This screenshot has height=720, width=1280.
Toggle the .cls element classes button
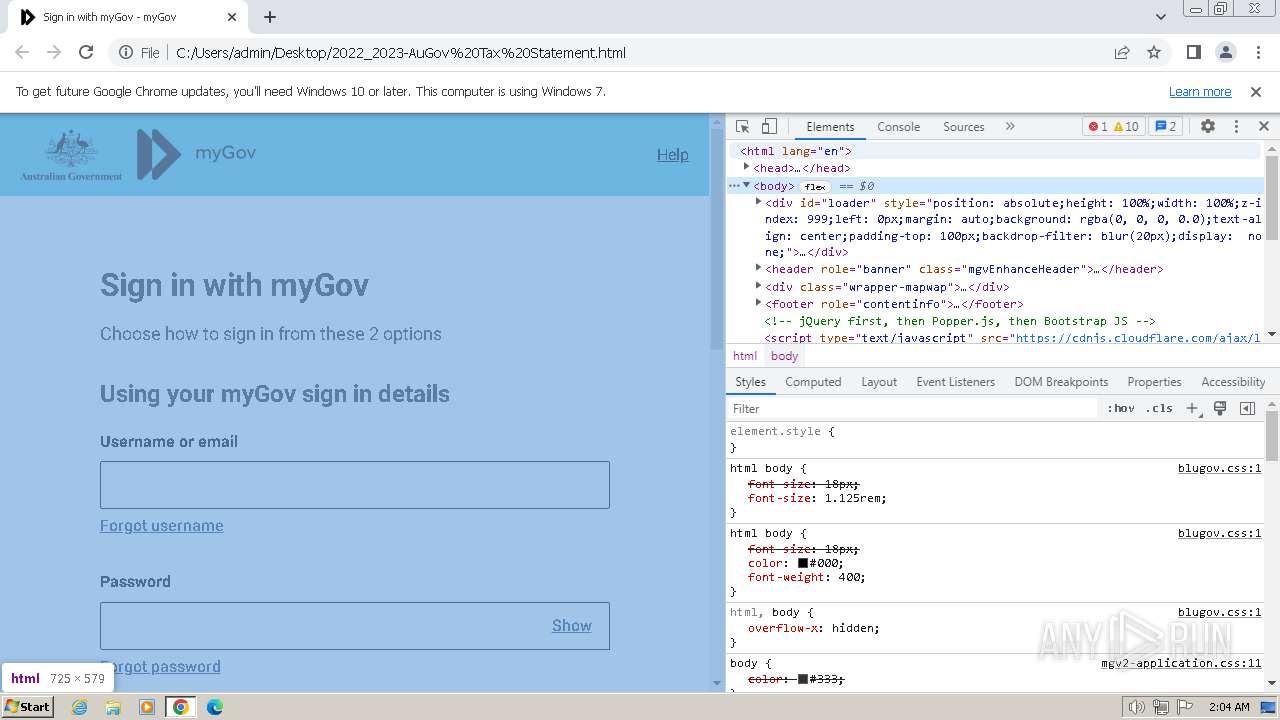[1159, 408]
